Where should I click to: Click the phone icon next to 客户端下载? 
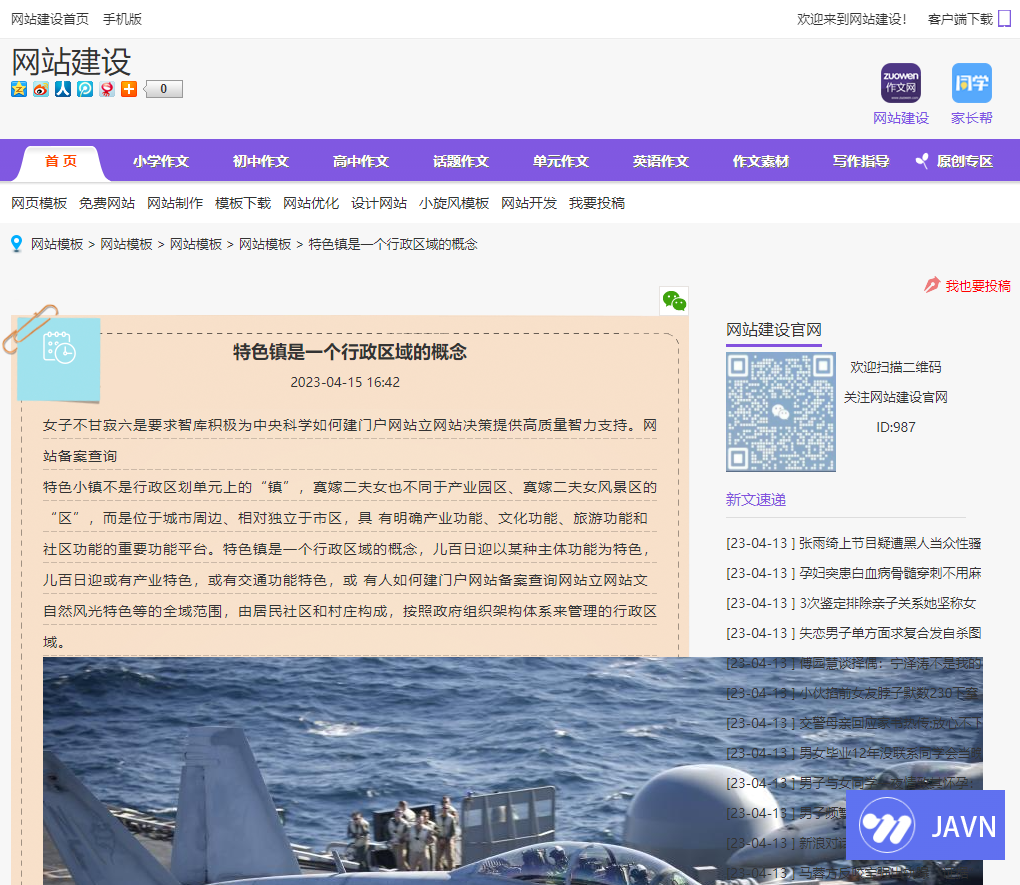point(1004,19)
